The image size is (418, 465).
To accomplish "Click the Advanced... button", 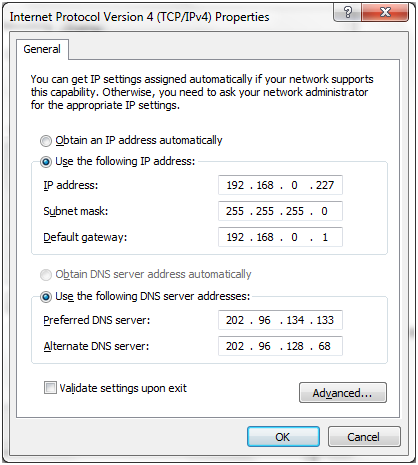I will coord(343,393).
